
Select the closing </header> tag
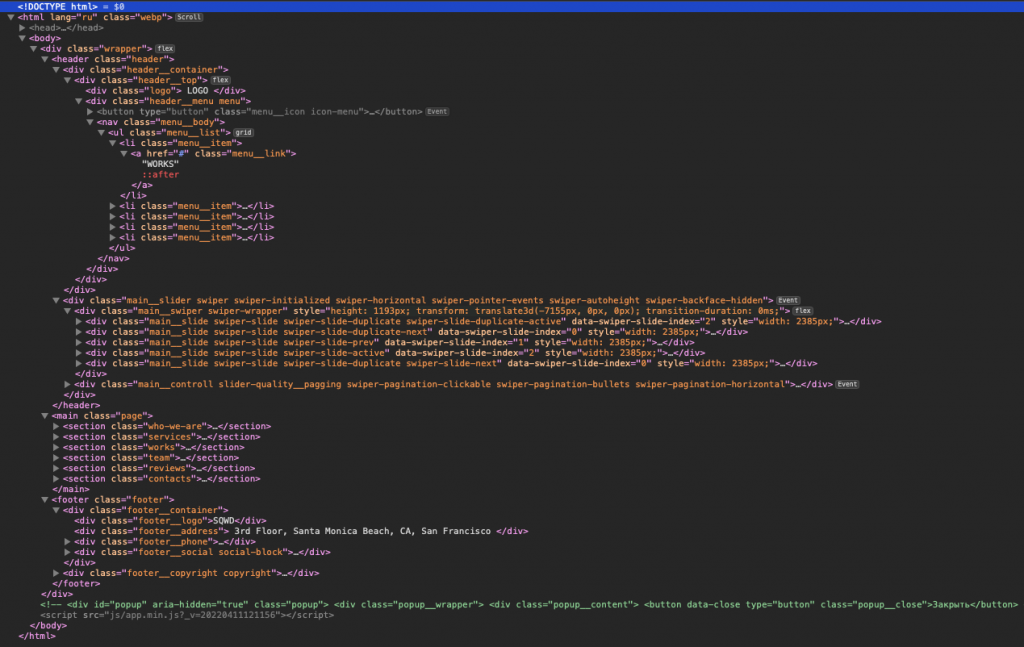(76, 405)
